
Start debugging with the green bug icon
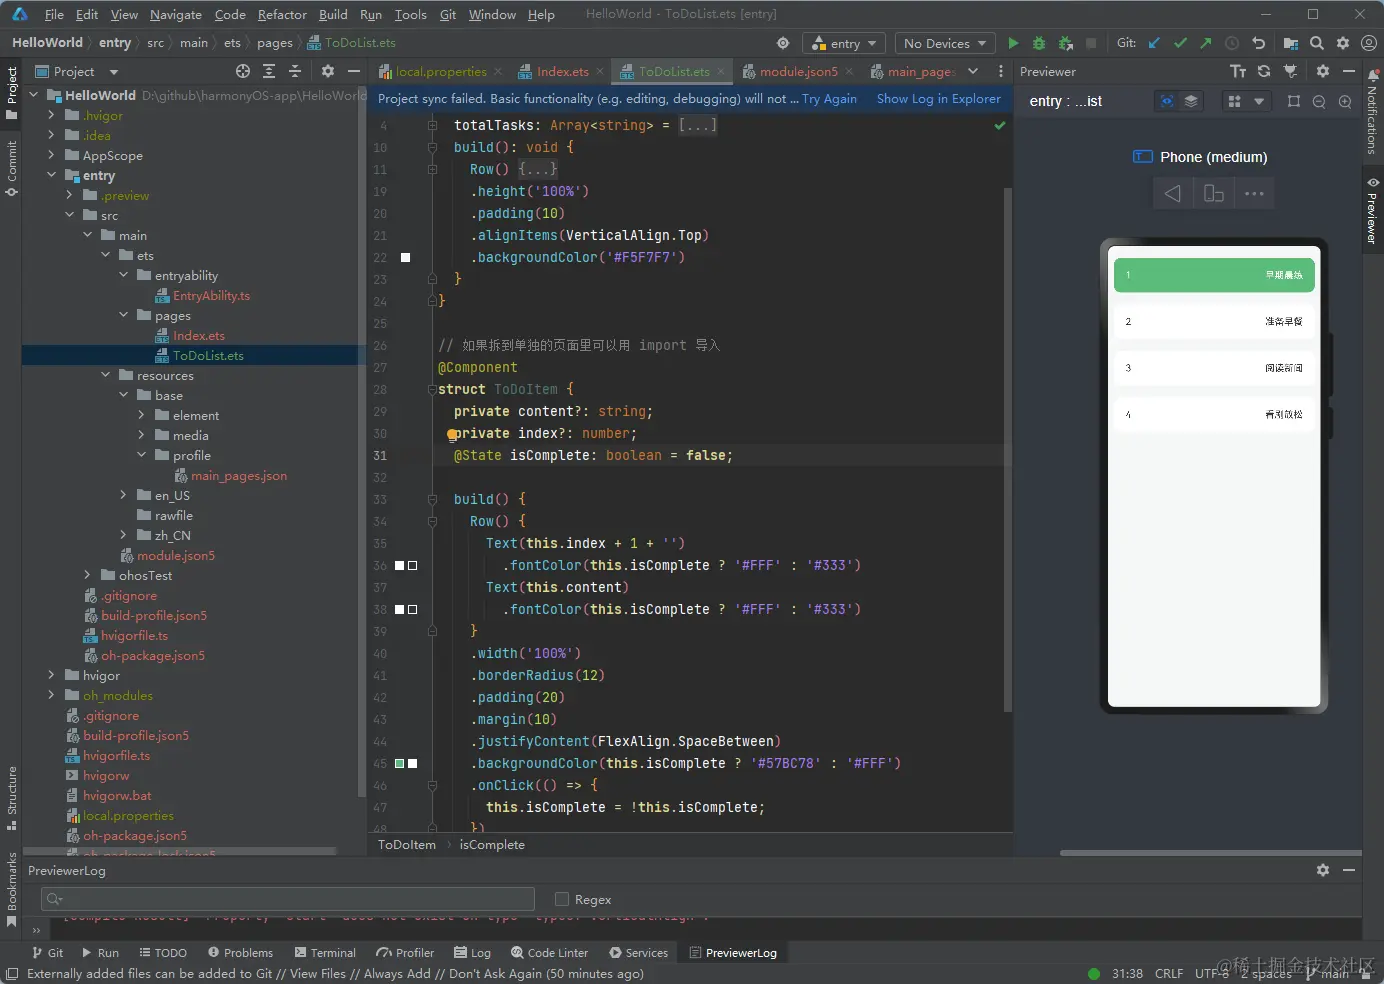(x=1039, y=43)
